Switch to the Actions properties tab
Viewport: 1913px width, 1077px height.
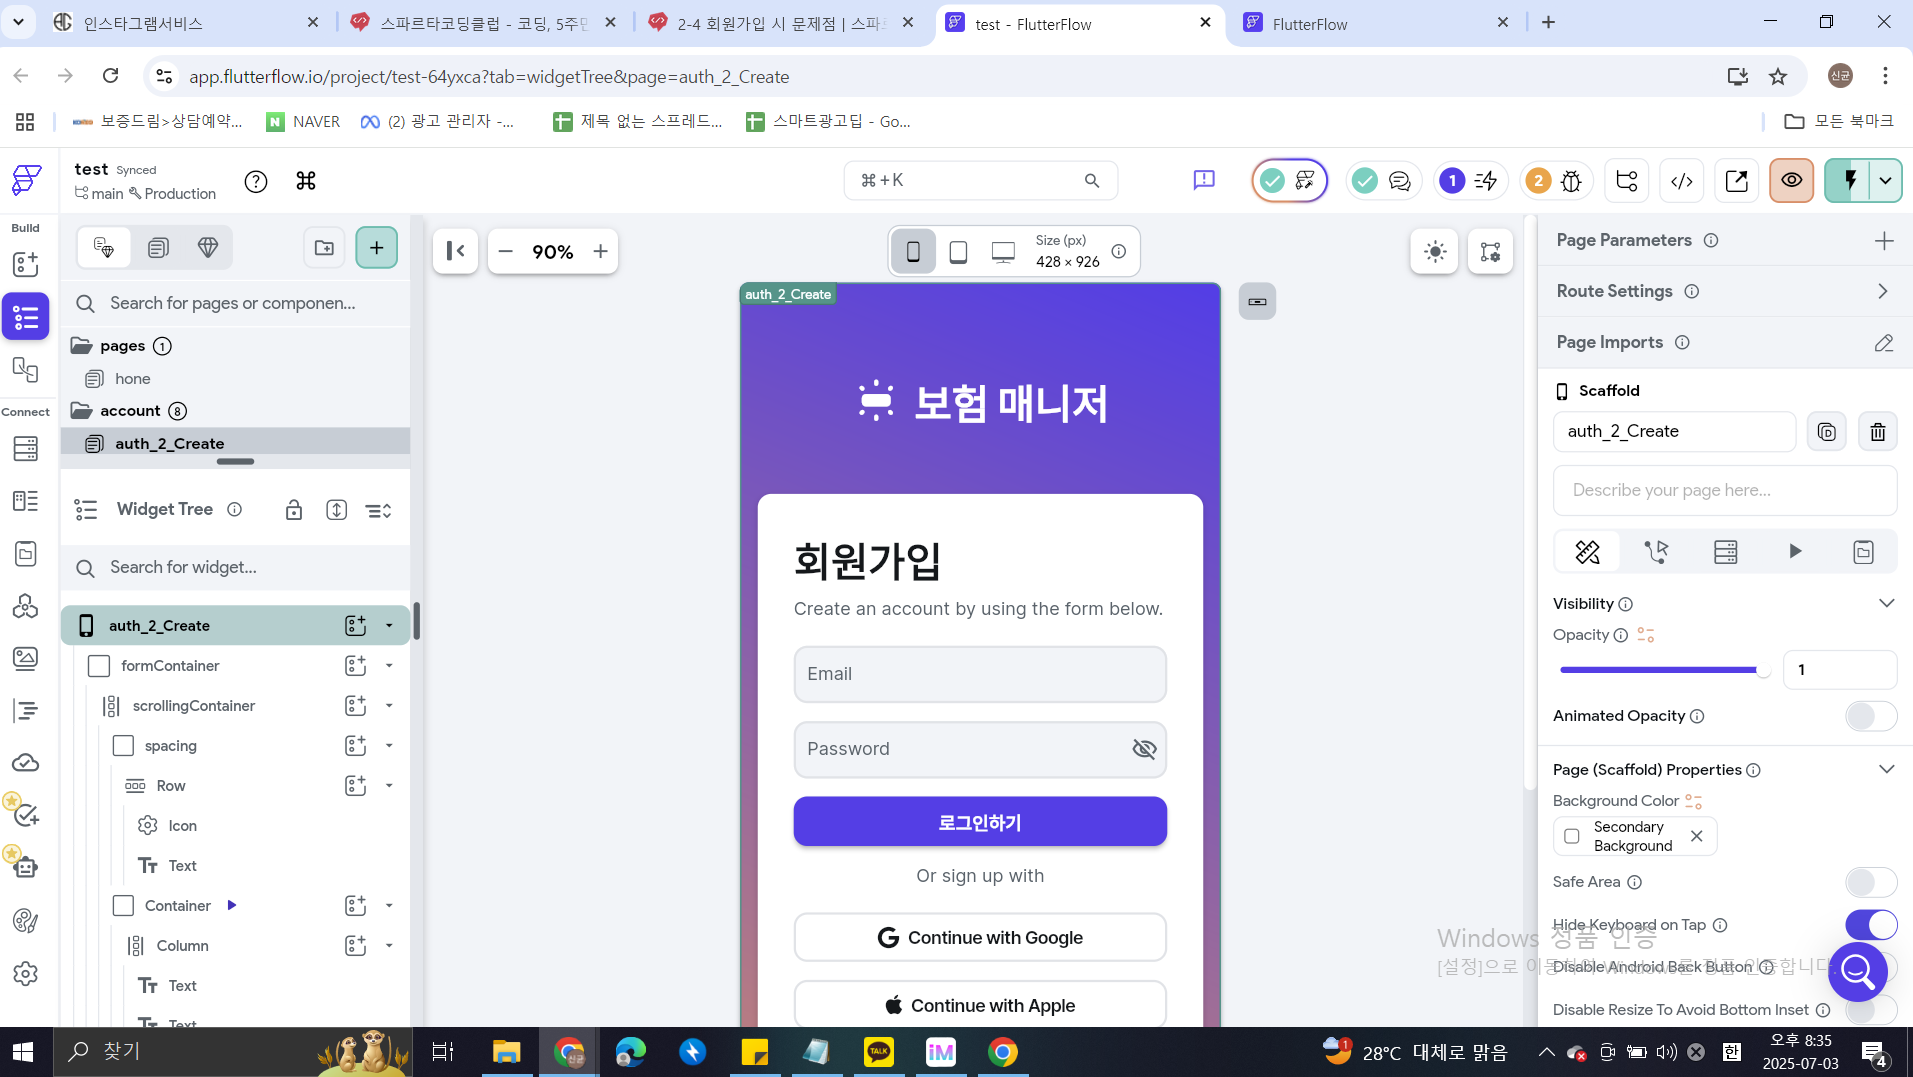(x=1656, y=552)
